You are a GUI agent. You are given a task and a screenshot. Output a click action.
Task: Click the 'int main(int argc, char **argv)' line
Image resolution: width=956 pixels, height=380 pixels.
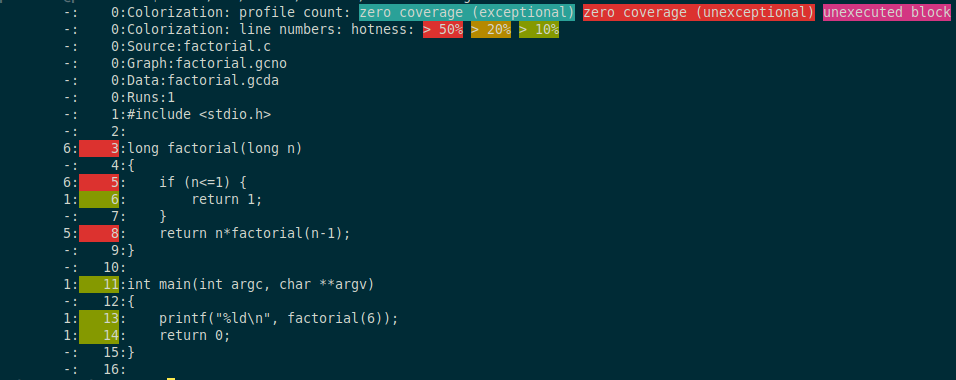coord(251,284)
